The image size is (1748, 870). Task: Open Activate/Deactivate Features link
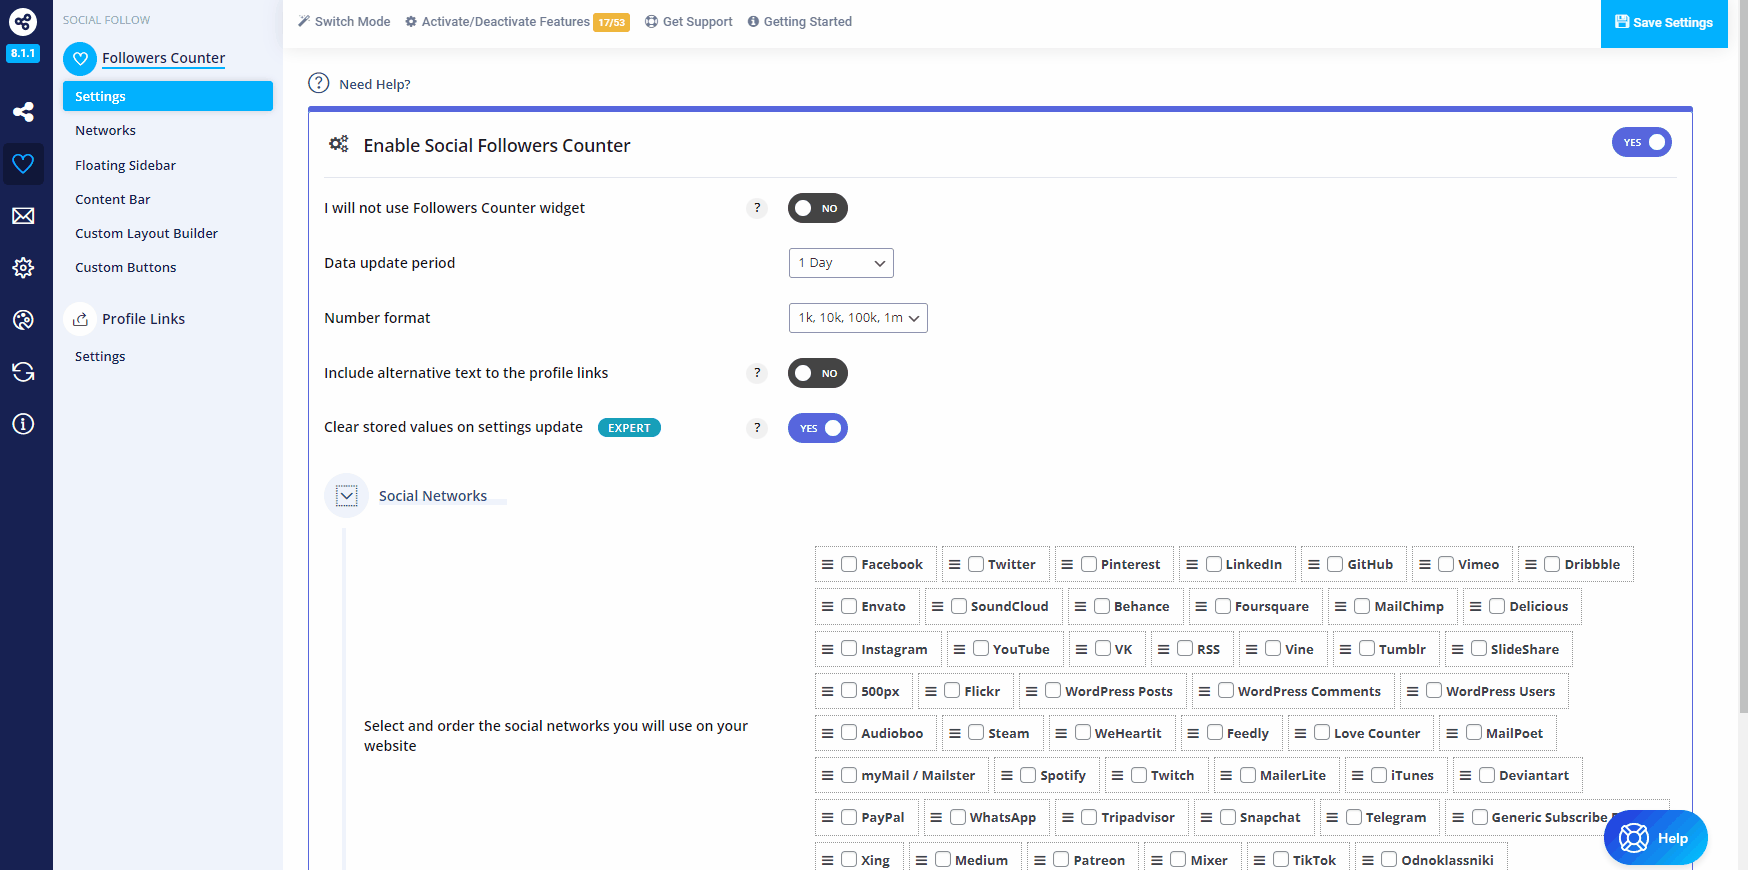[x=505, y=22]
